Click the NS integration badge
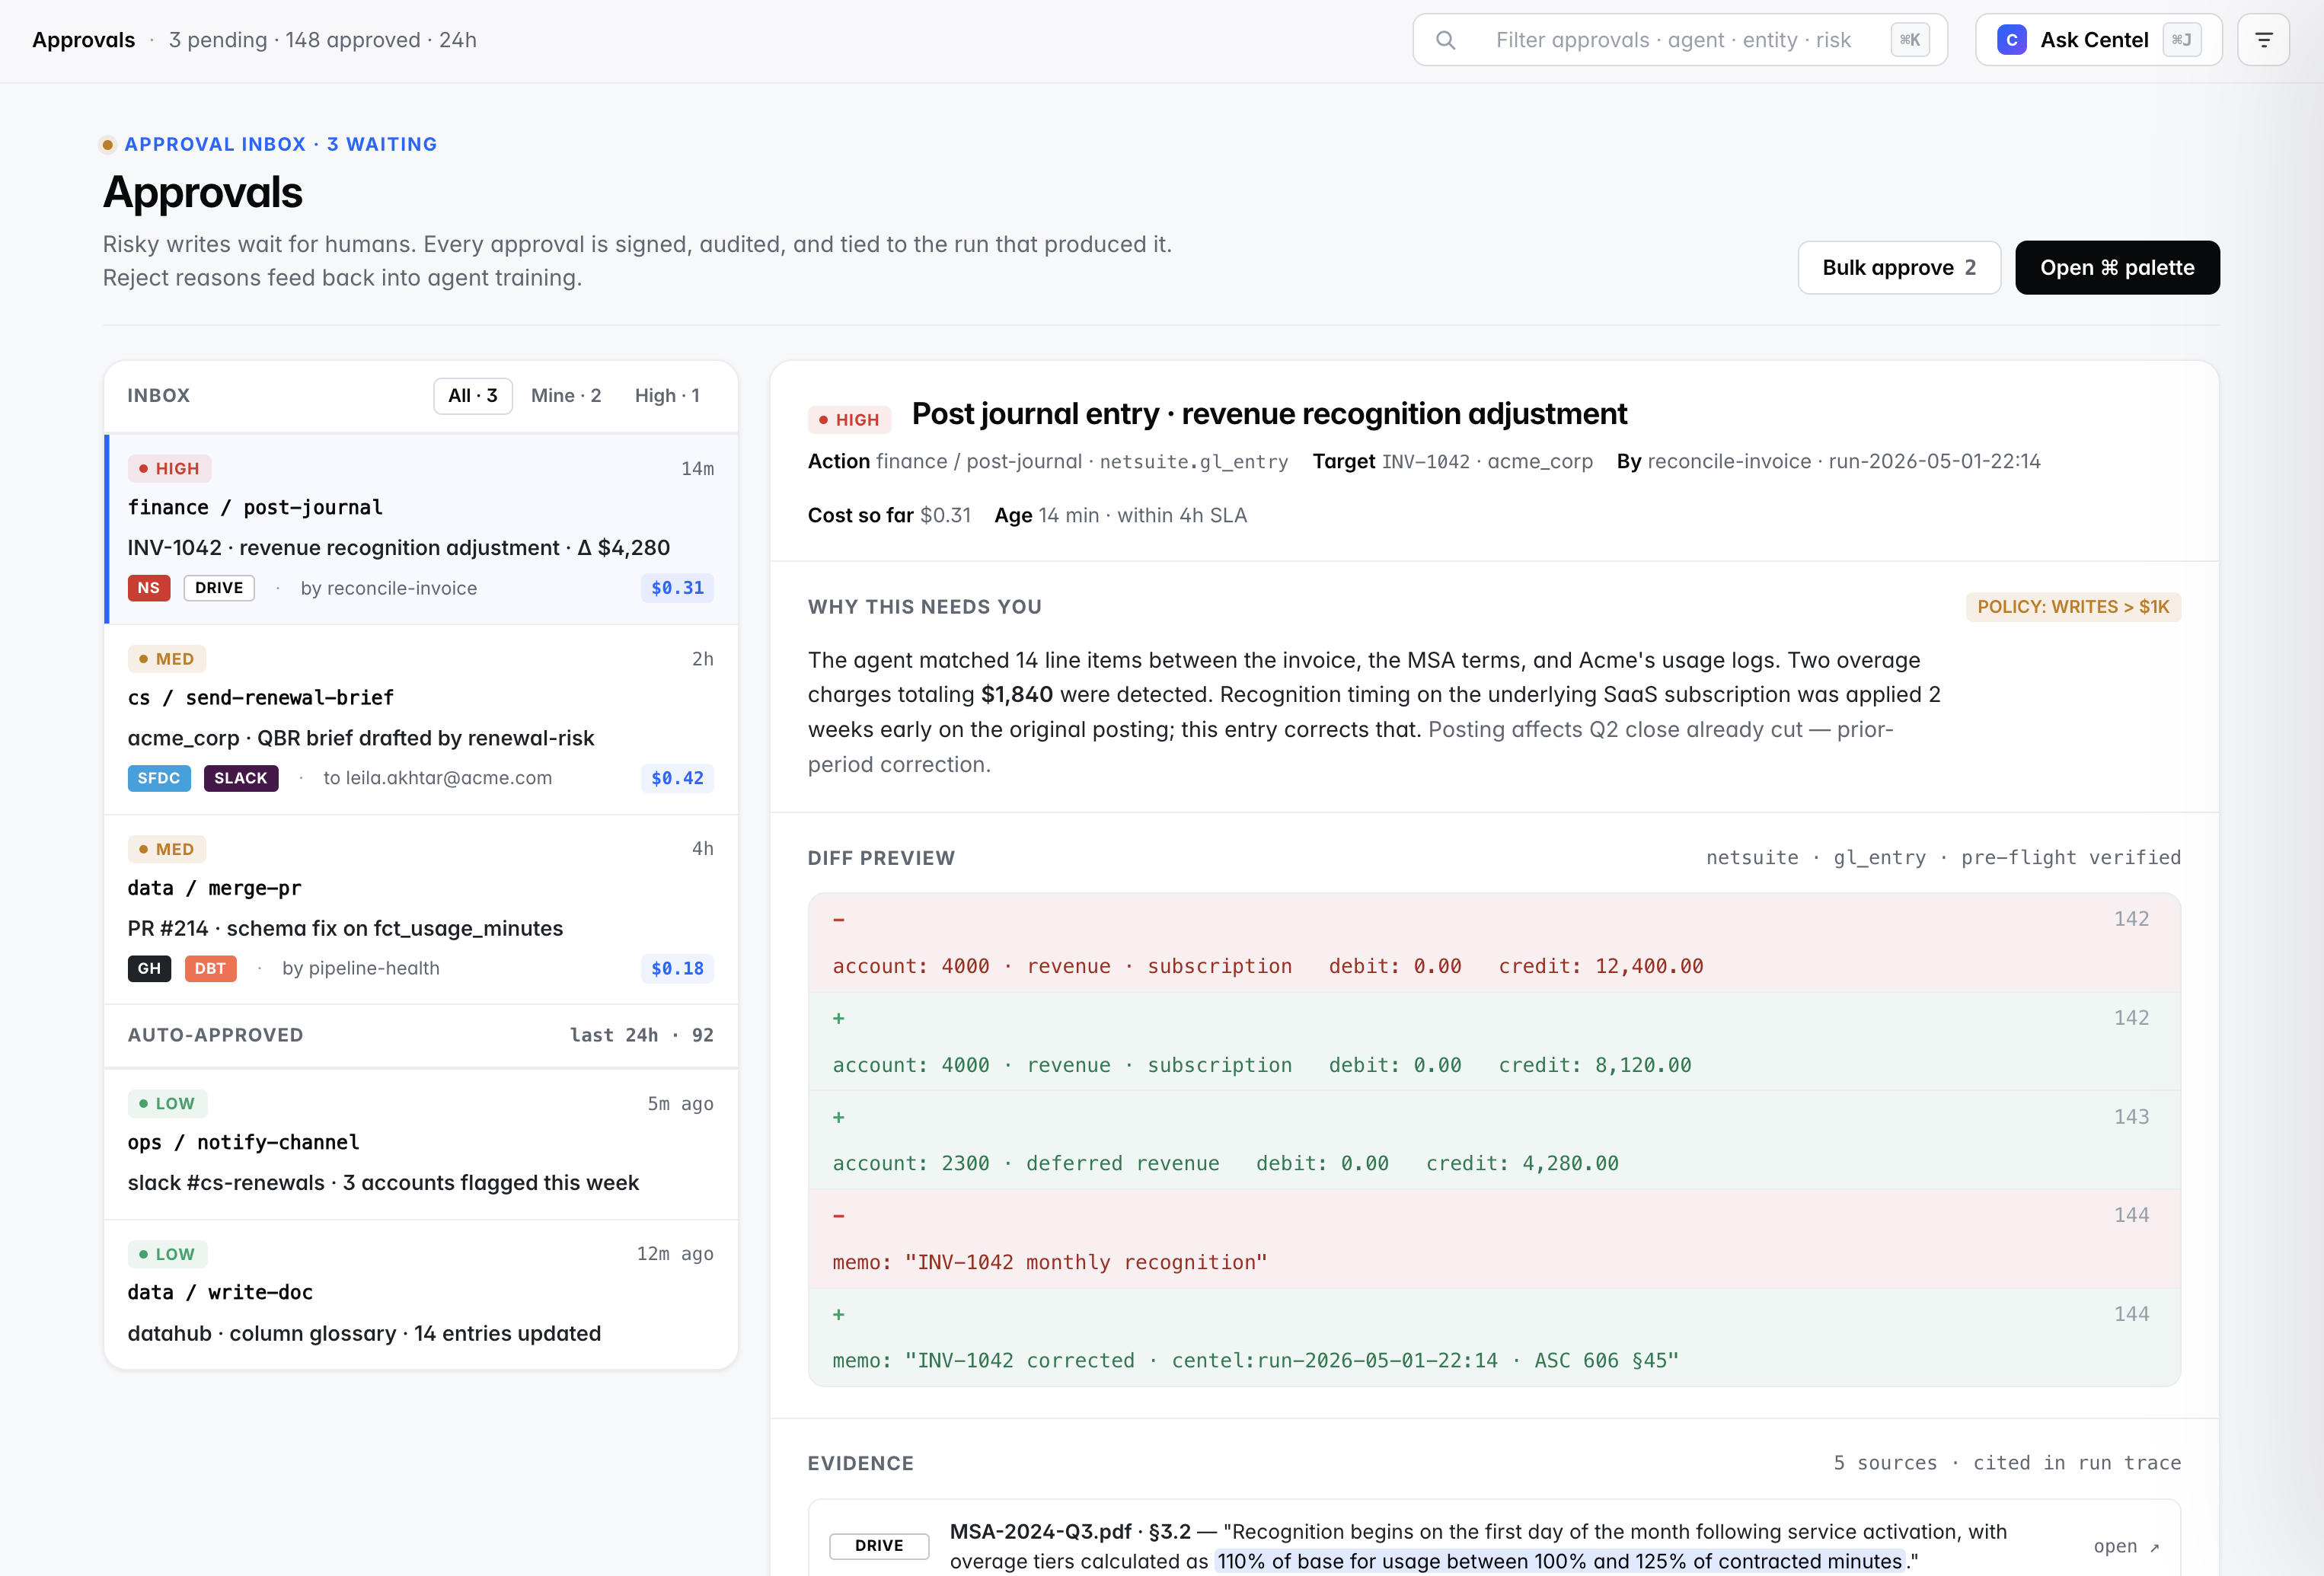 tap(149, 588)
